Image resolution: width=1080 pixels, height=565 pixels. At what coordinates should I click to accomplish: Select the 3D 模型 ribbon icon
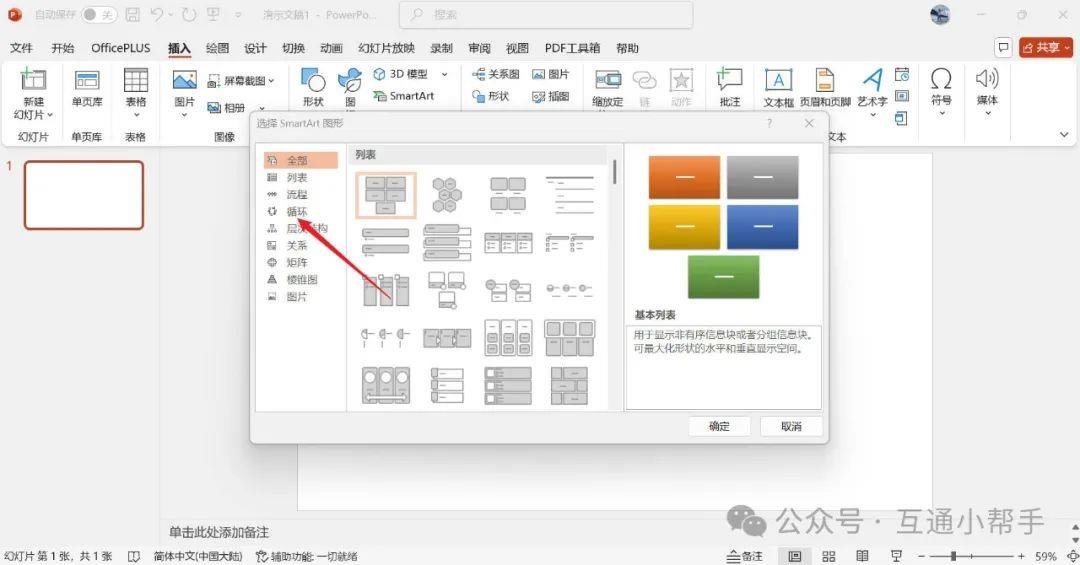[x=400, y=74]
